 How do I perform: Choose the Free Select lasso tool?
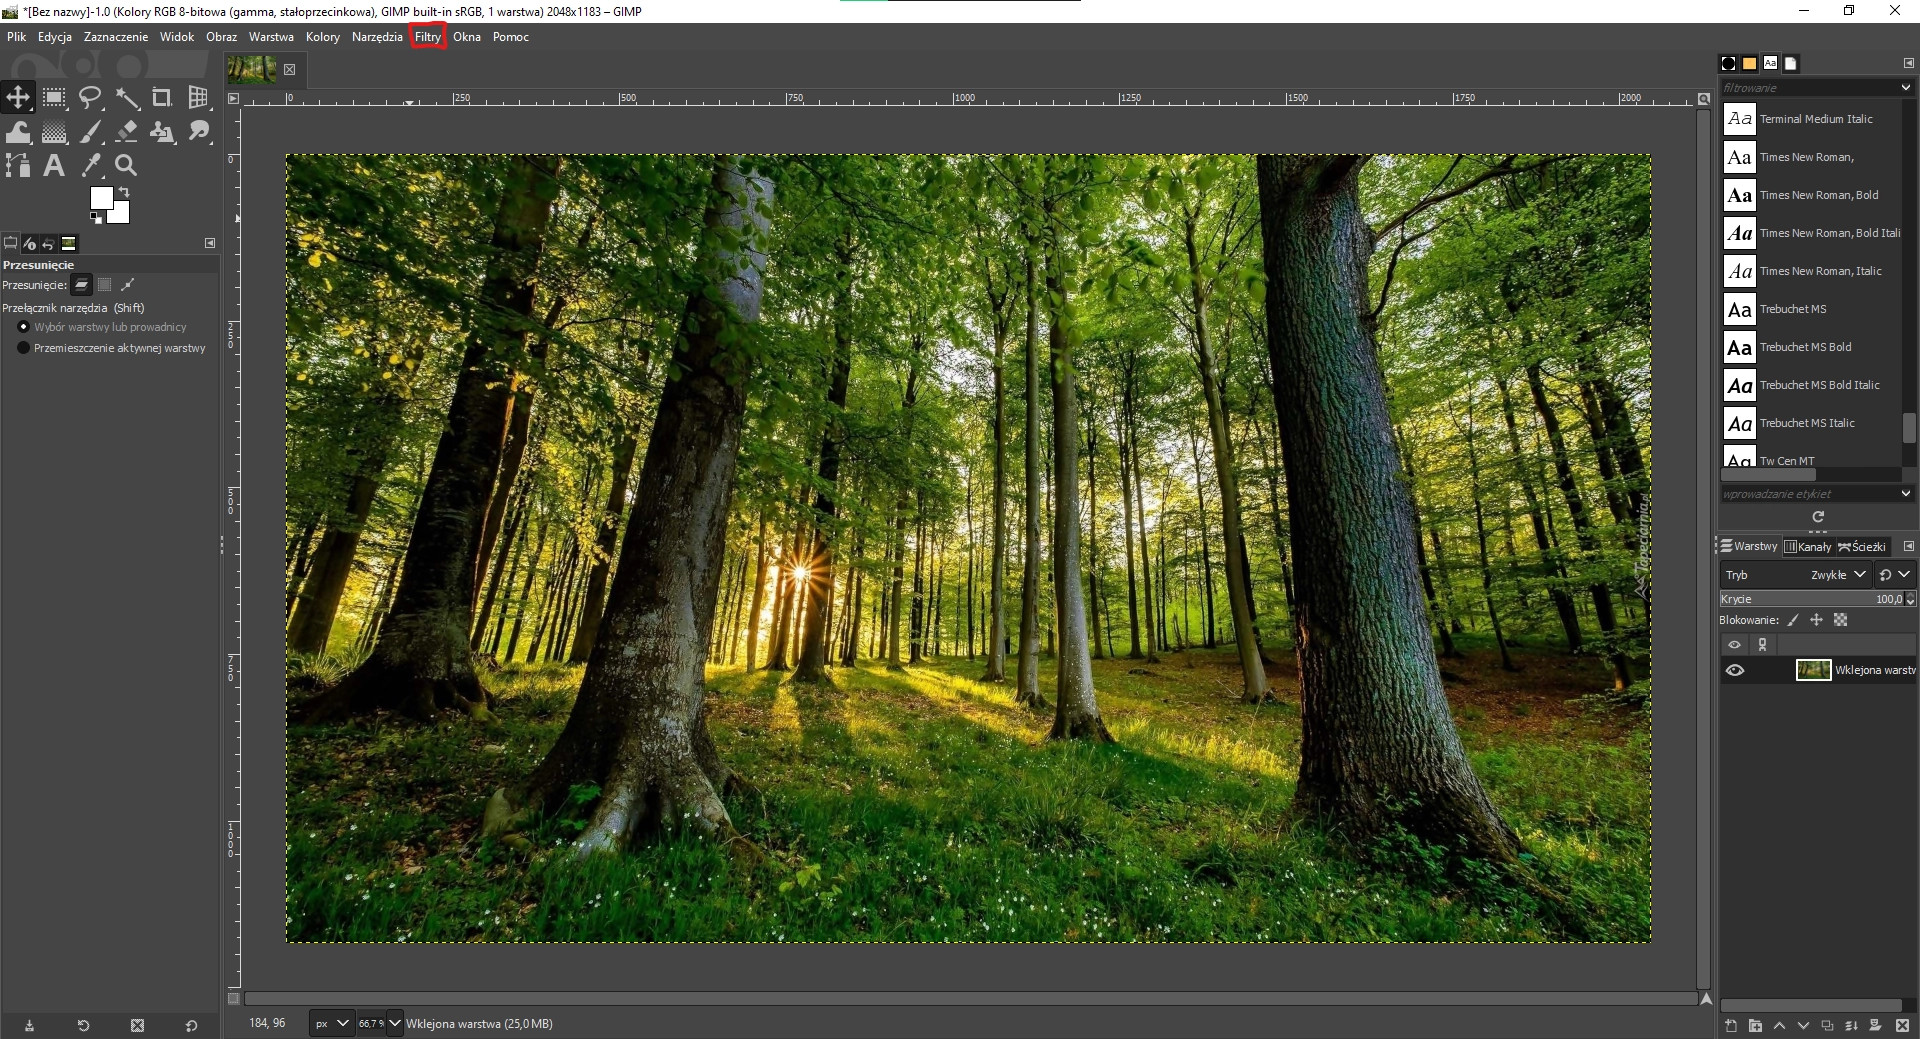click(91, 97)
